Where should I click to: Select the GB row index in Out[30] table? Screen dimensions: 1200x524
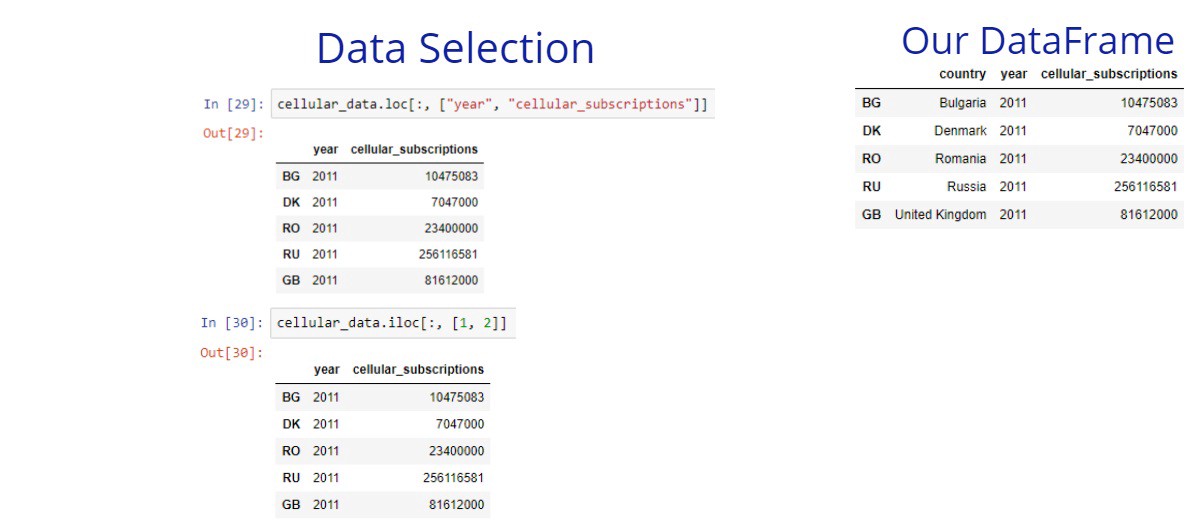(x=291, y=505)
